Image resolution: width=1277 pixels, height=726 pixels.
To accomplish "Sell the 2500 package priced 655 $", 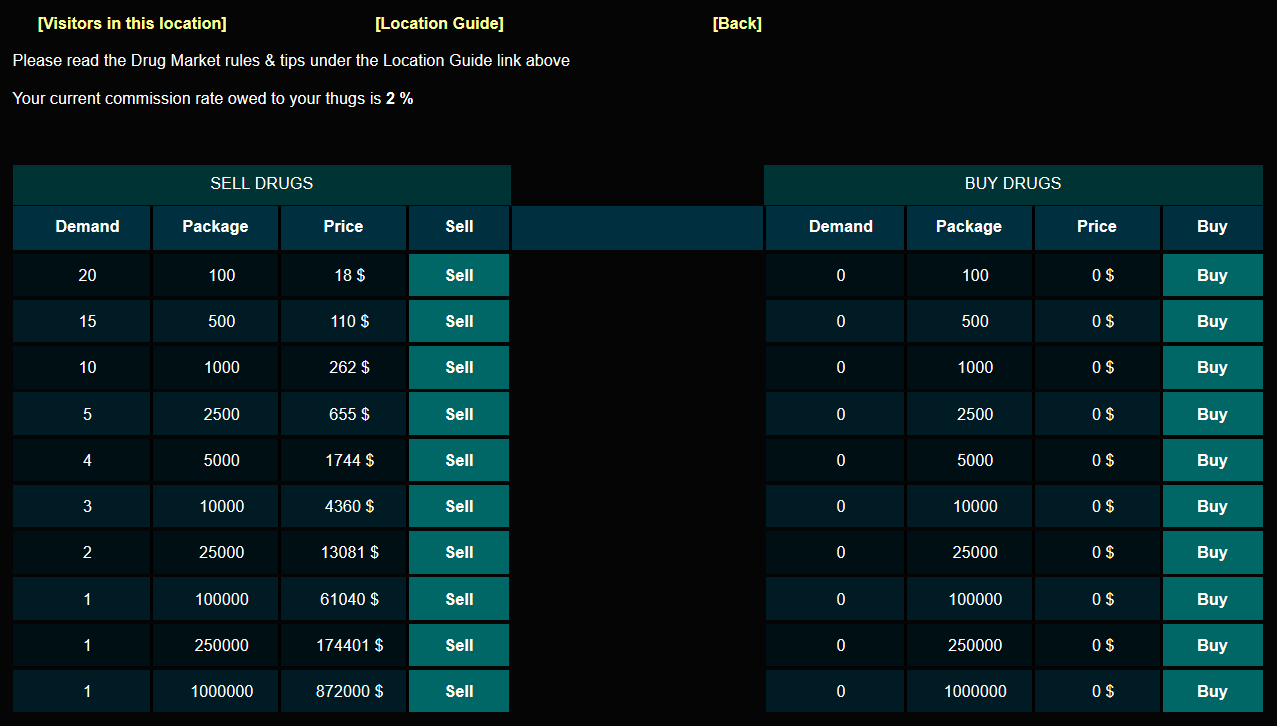I will (459, 414).
